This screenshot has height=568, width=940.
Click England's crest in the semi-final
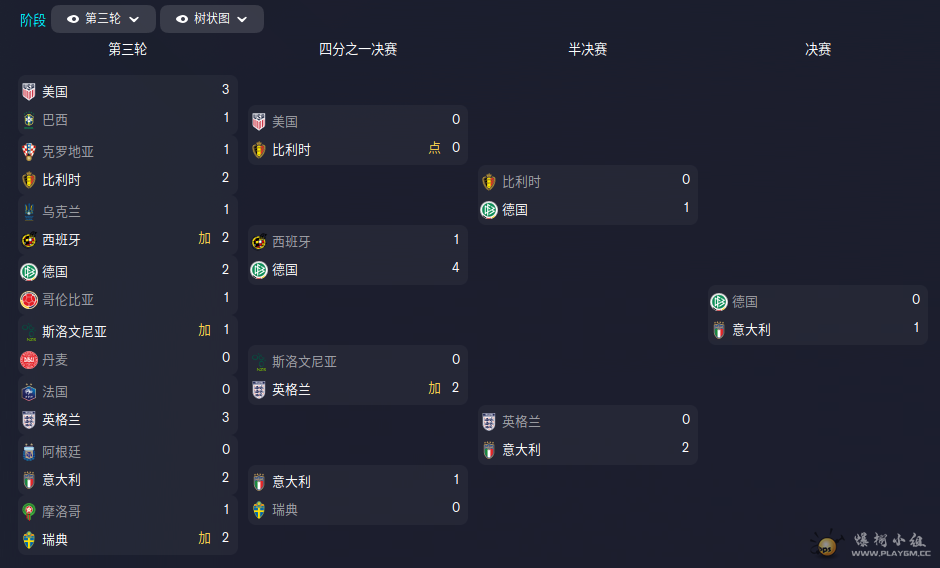[489, 421]
